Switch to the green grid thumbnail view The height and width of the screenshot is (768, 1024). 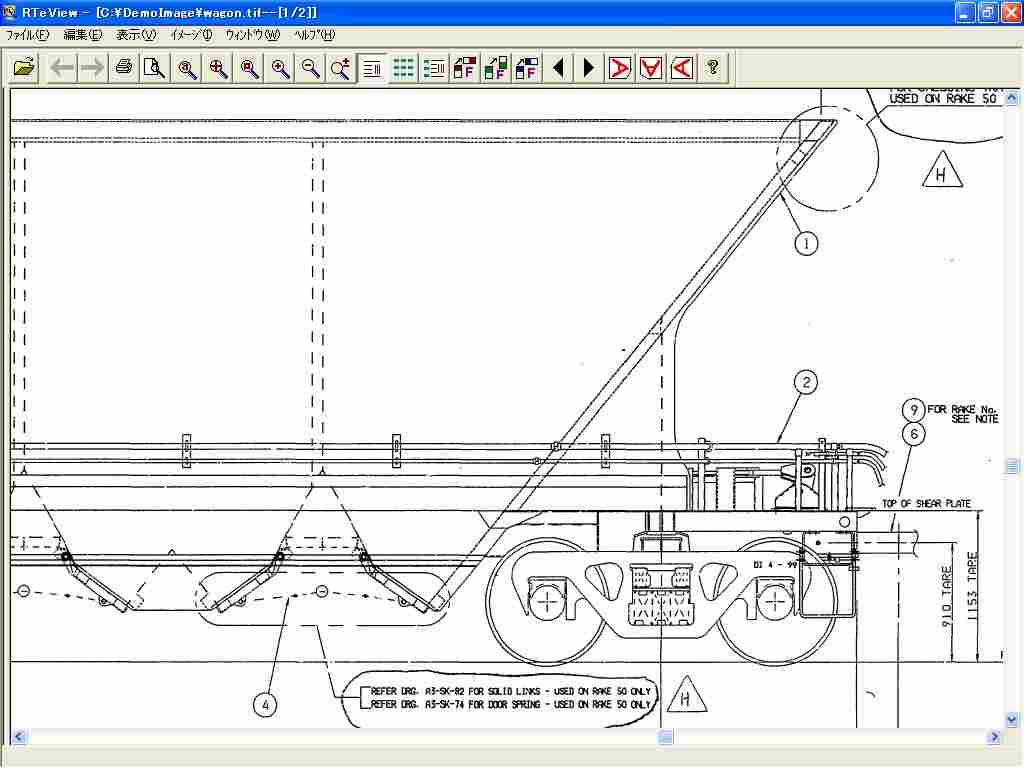tap(404, 67)
